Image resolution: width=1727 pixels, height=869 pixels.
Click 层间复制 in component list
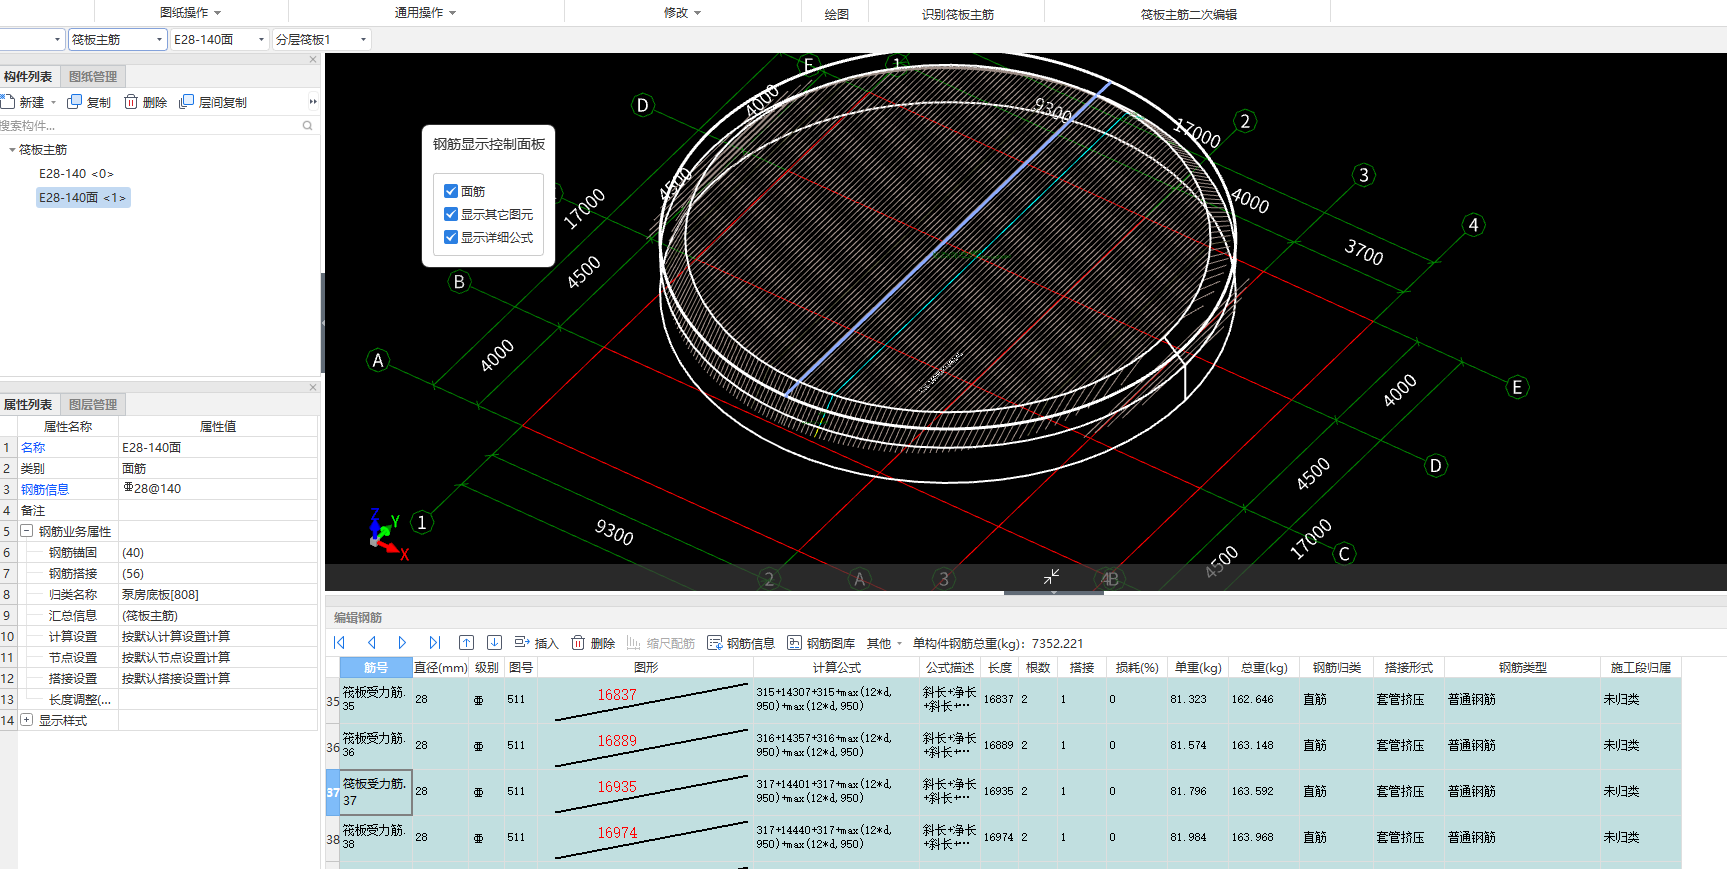[213, 102]
